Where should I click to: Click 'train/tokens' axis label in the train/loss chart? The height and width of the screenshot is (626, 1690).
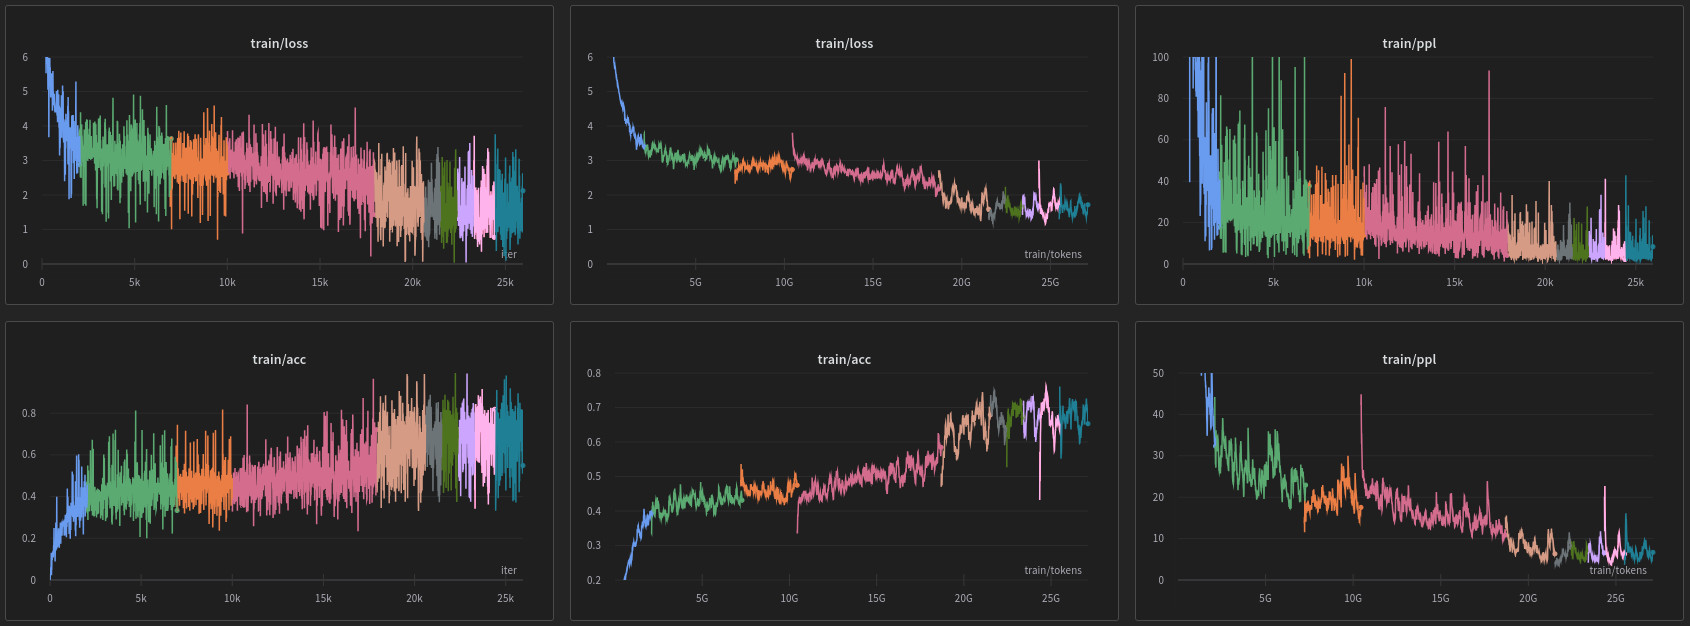tap(1052, 254)
